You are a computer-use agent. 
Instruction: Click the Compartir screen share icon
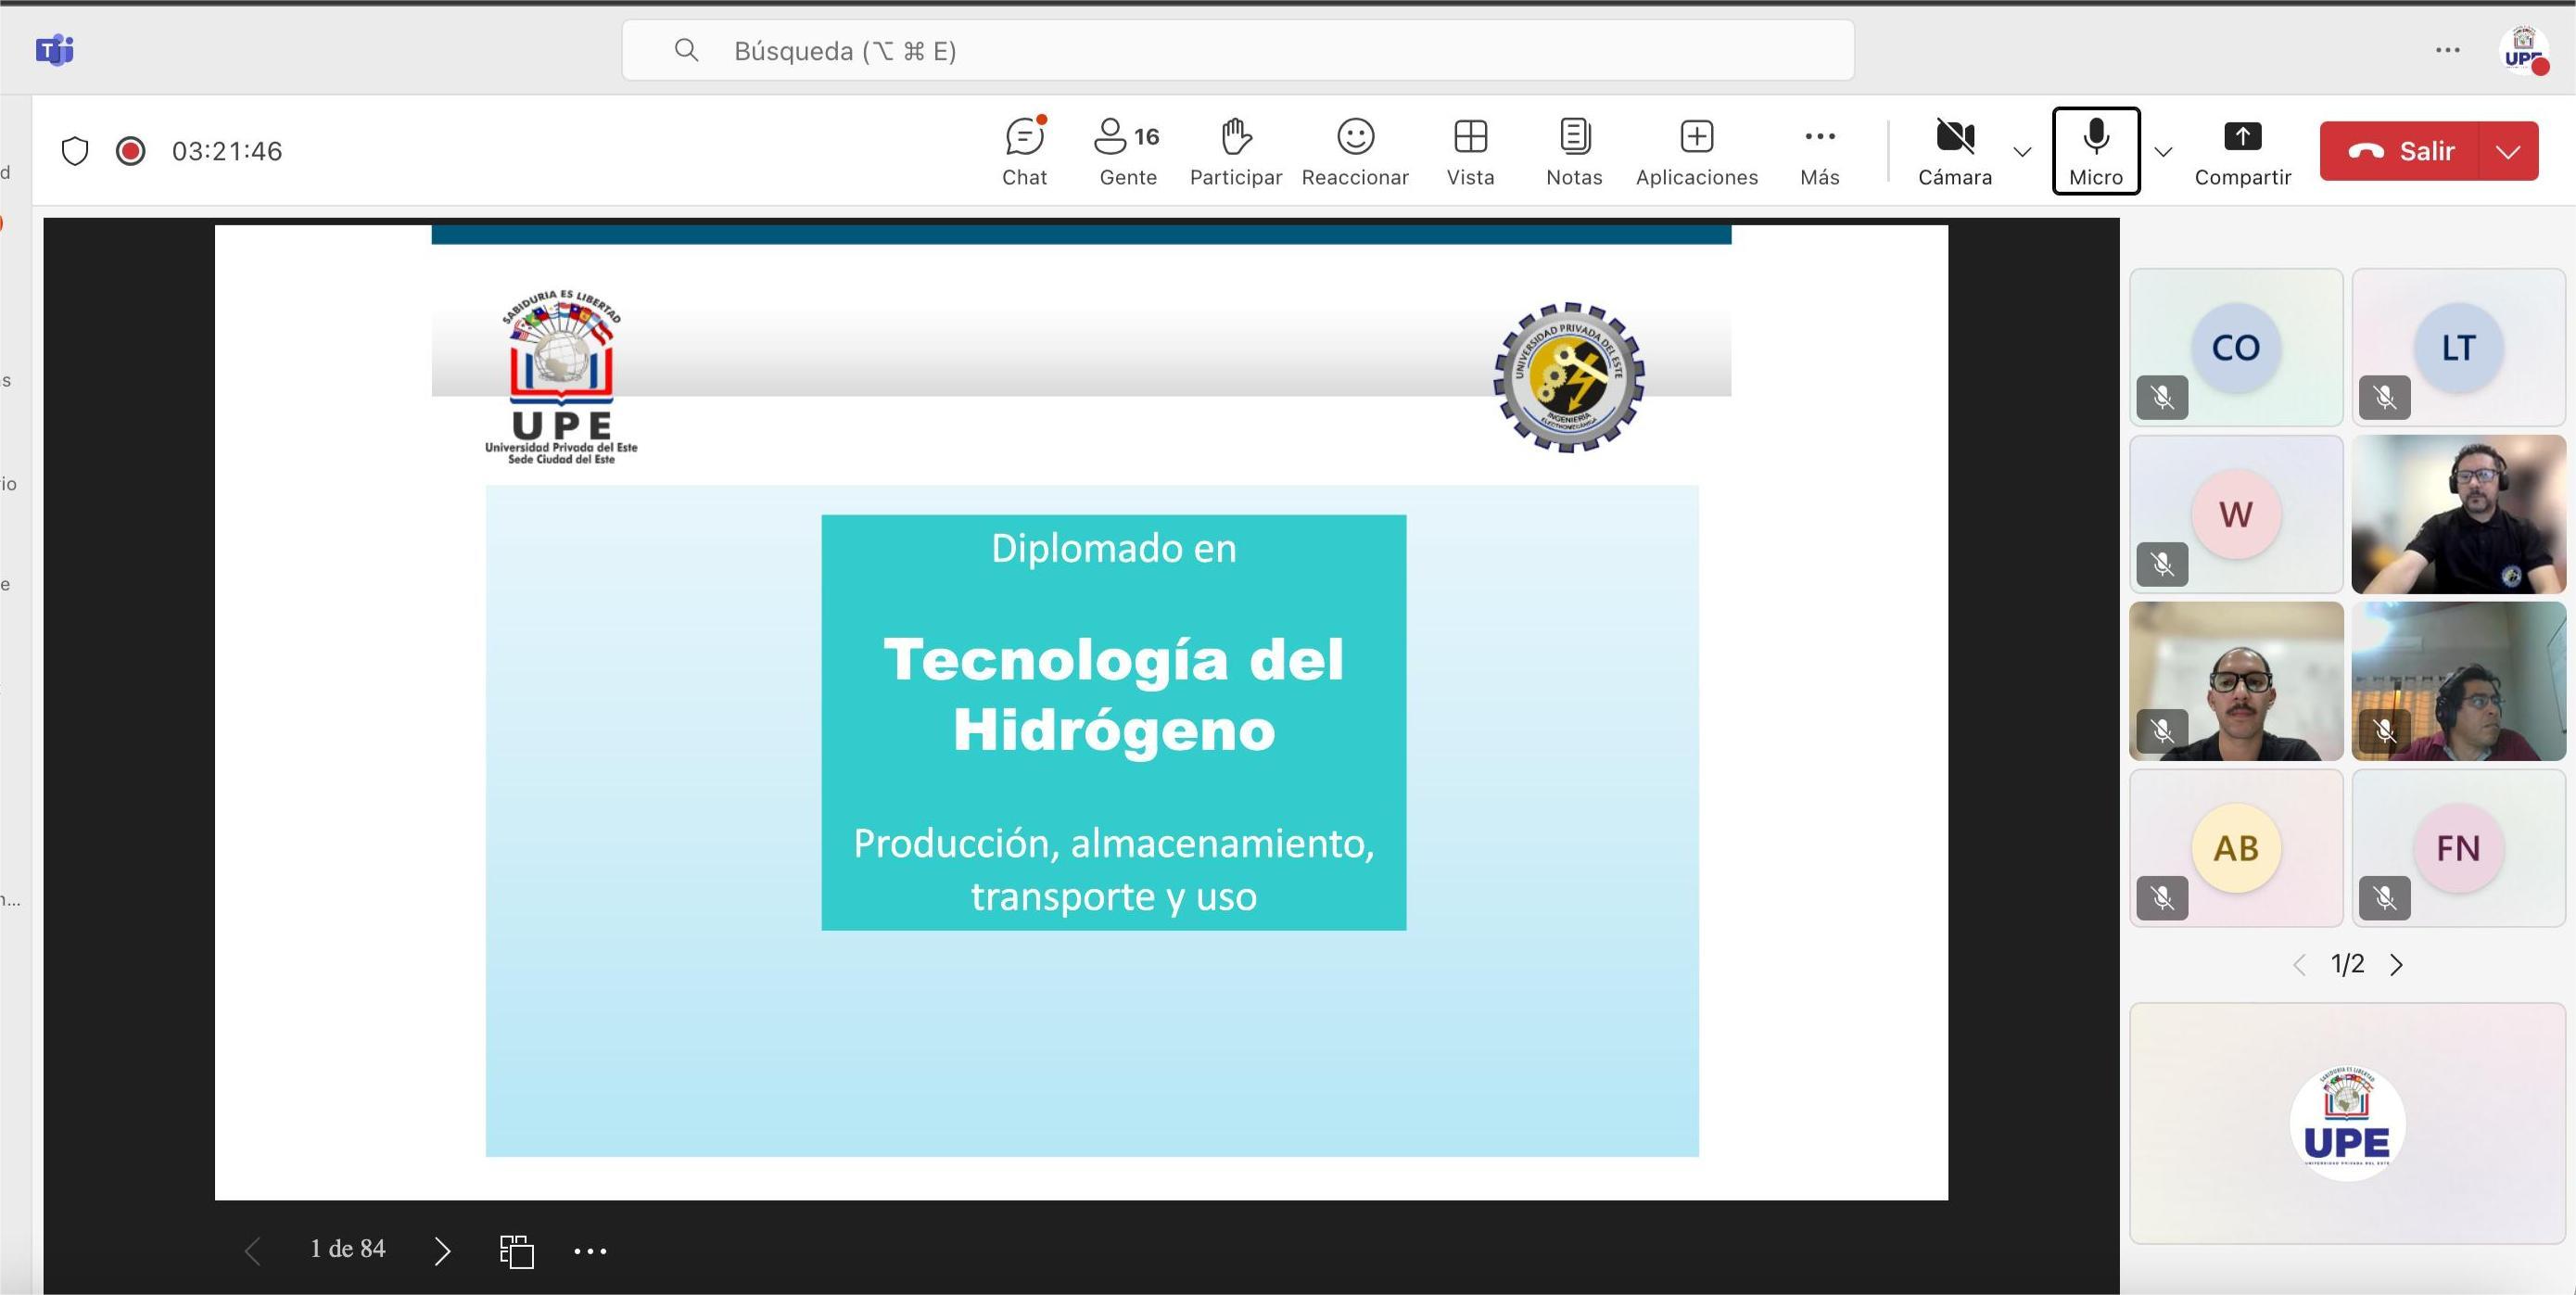click(2242, 138)
